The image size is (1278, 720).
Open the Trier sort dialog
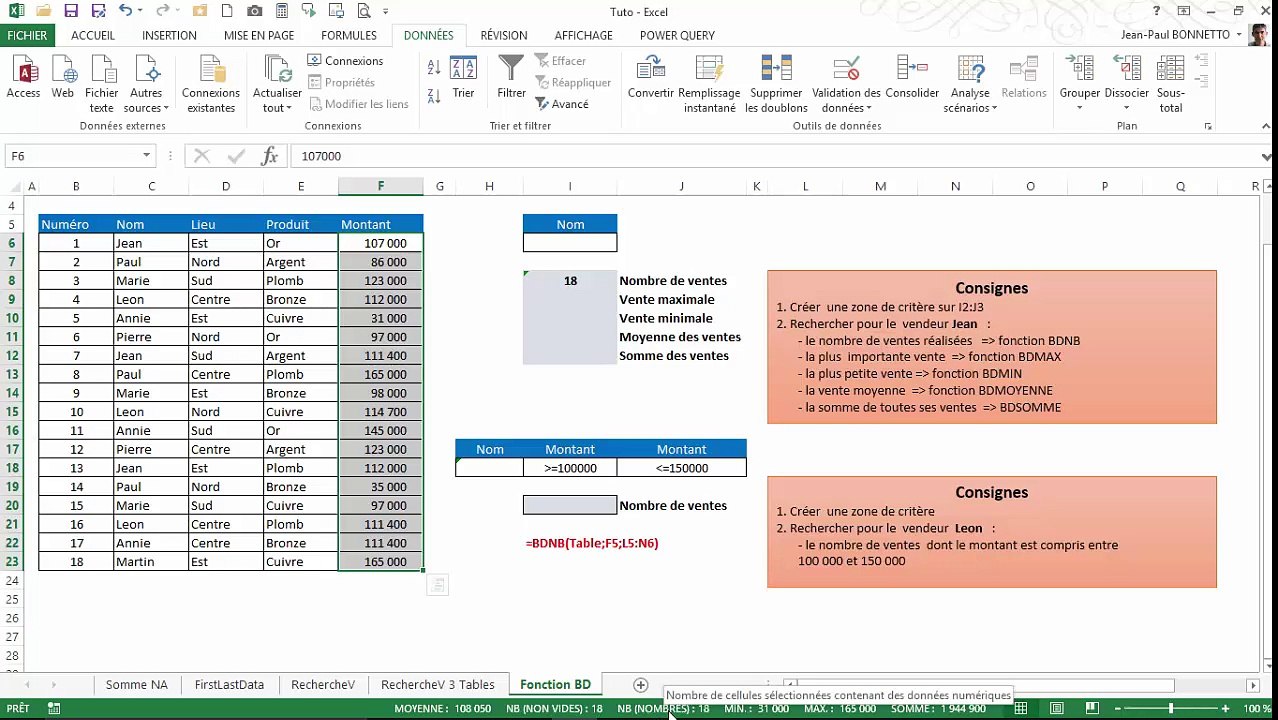463,79
